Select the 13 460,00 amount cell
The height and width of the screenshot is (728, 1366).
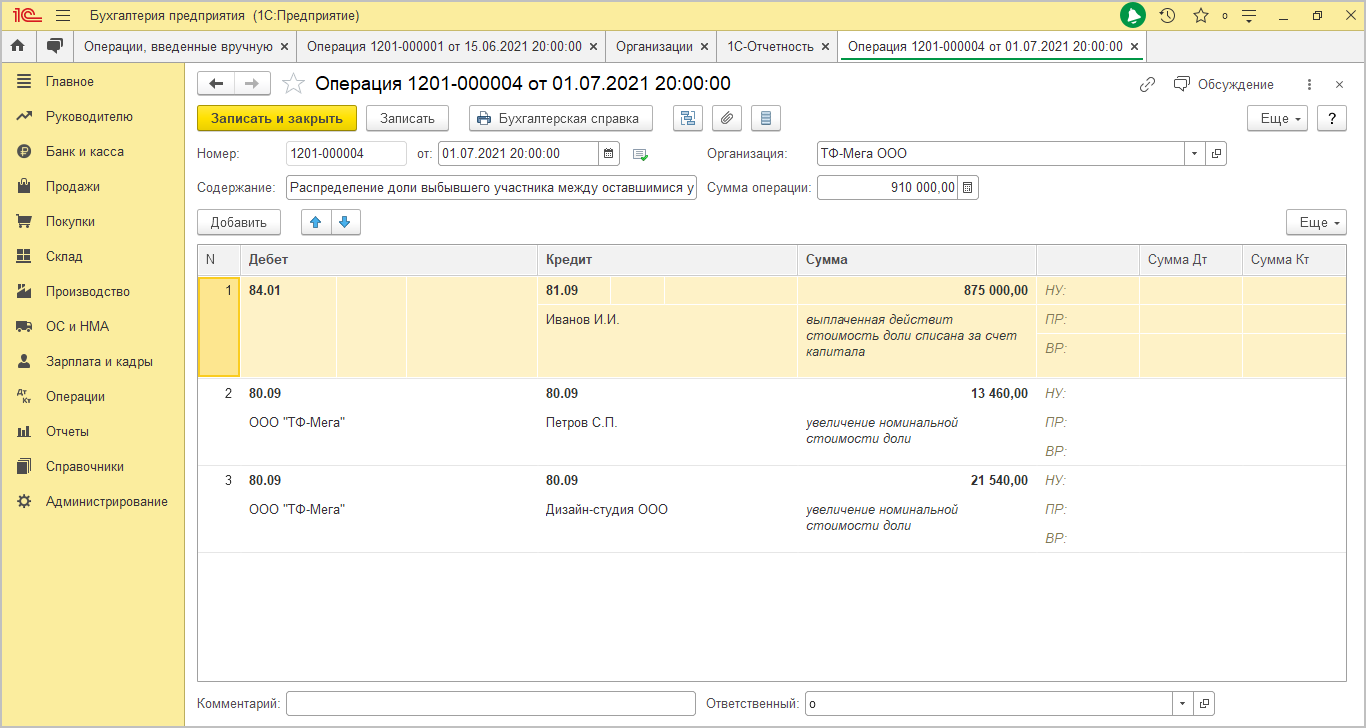tap(917, 393)
